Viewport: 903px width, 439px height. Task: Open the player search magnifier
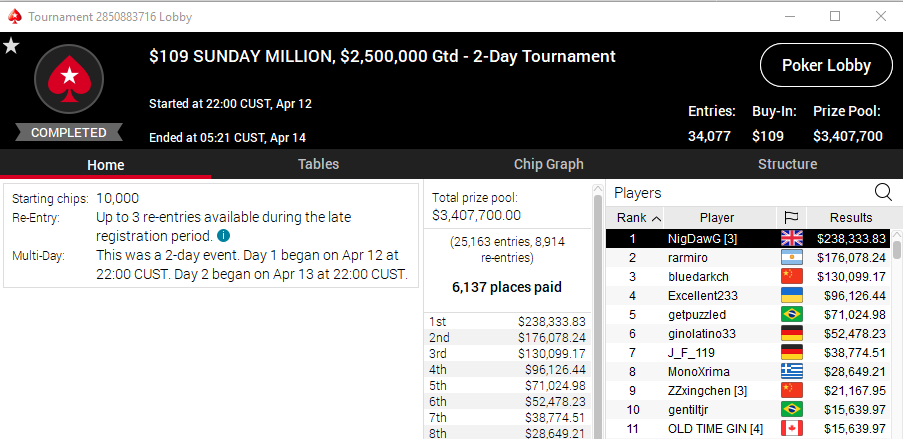click(883, 192)
